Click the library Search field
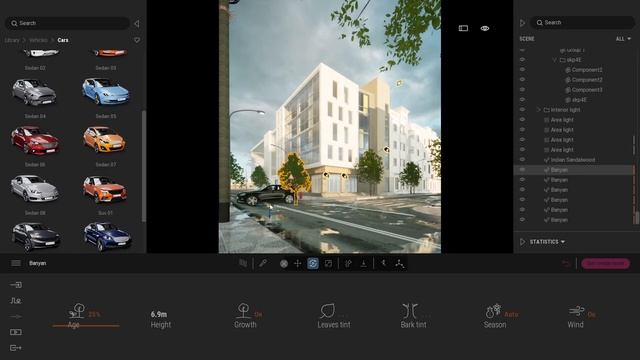 point(67,23)
